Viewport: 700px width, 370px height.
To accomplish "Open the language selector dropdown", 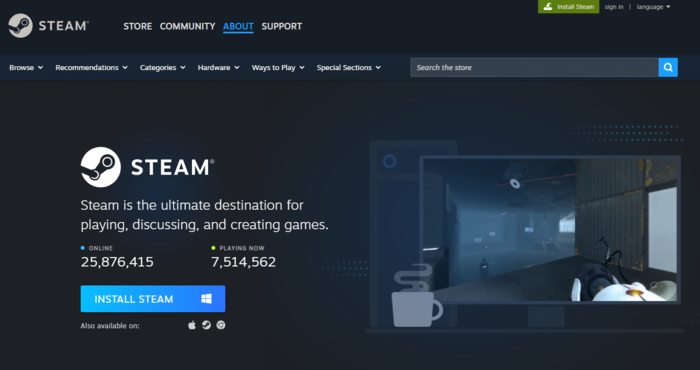I will click(x=653, y=7).
